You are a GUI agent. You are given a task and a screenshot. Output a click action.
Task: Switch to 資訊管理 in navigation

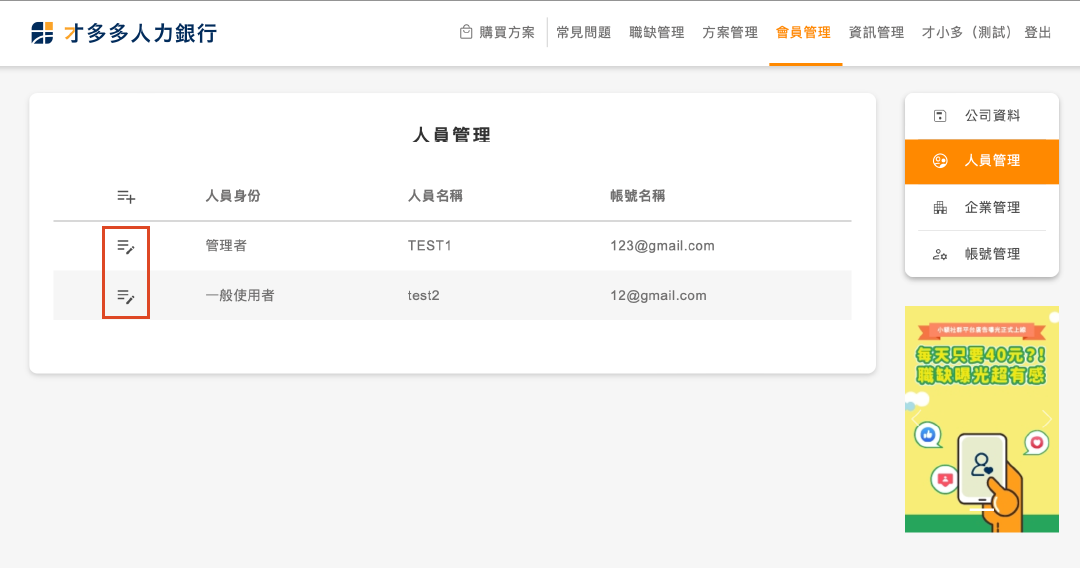876,33
